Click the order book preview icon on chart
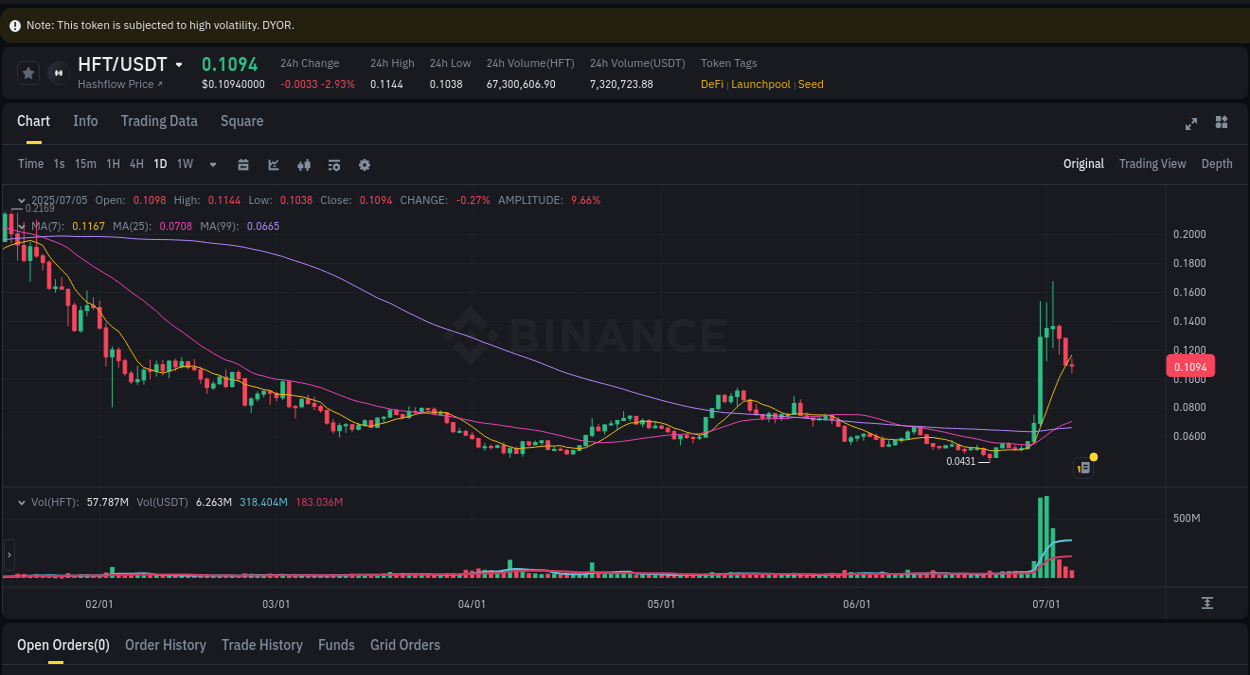This screenshot has width=1250, height=675. click(x=1083, y=467)
